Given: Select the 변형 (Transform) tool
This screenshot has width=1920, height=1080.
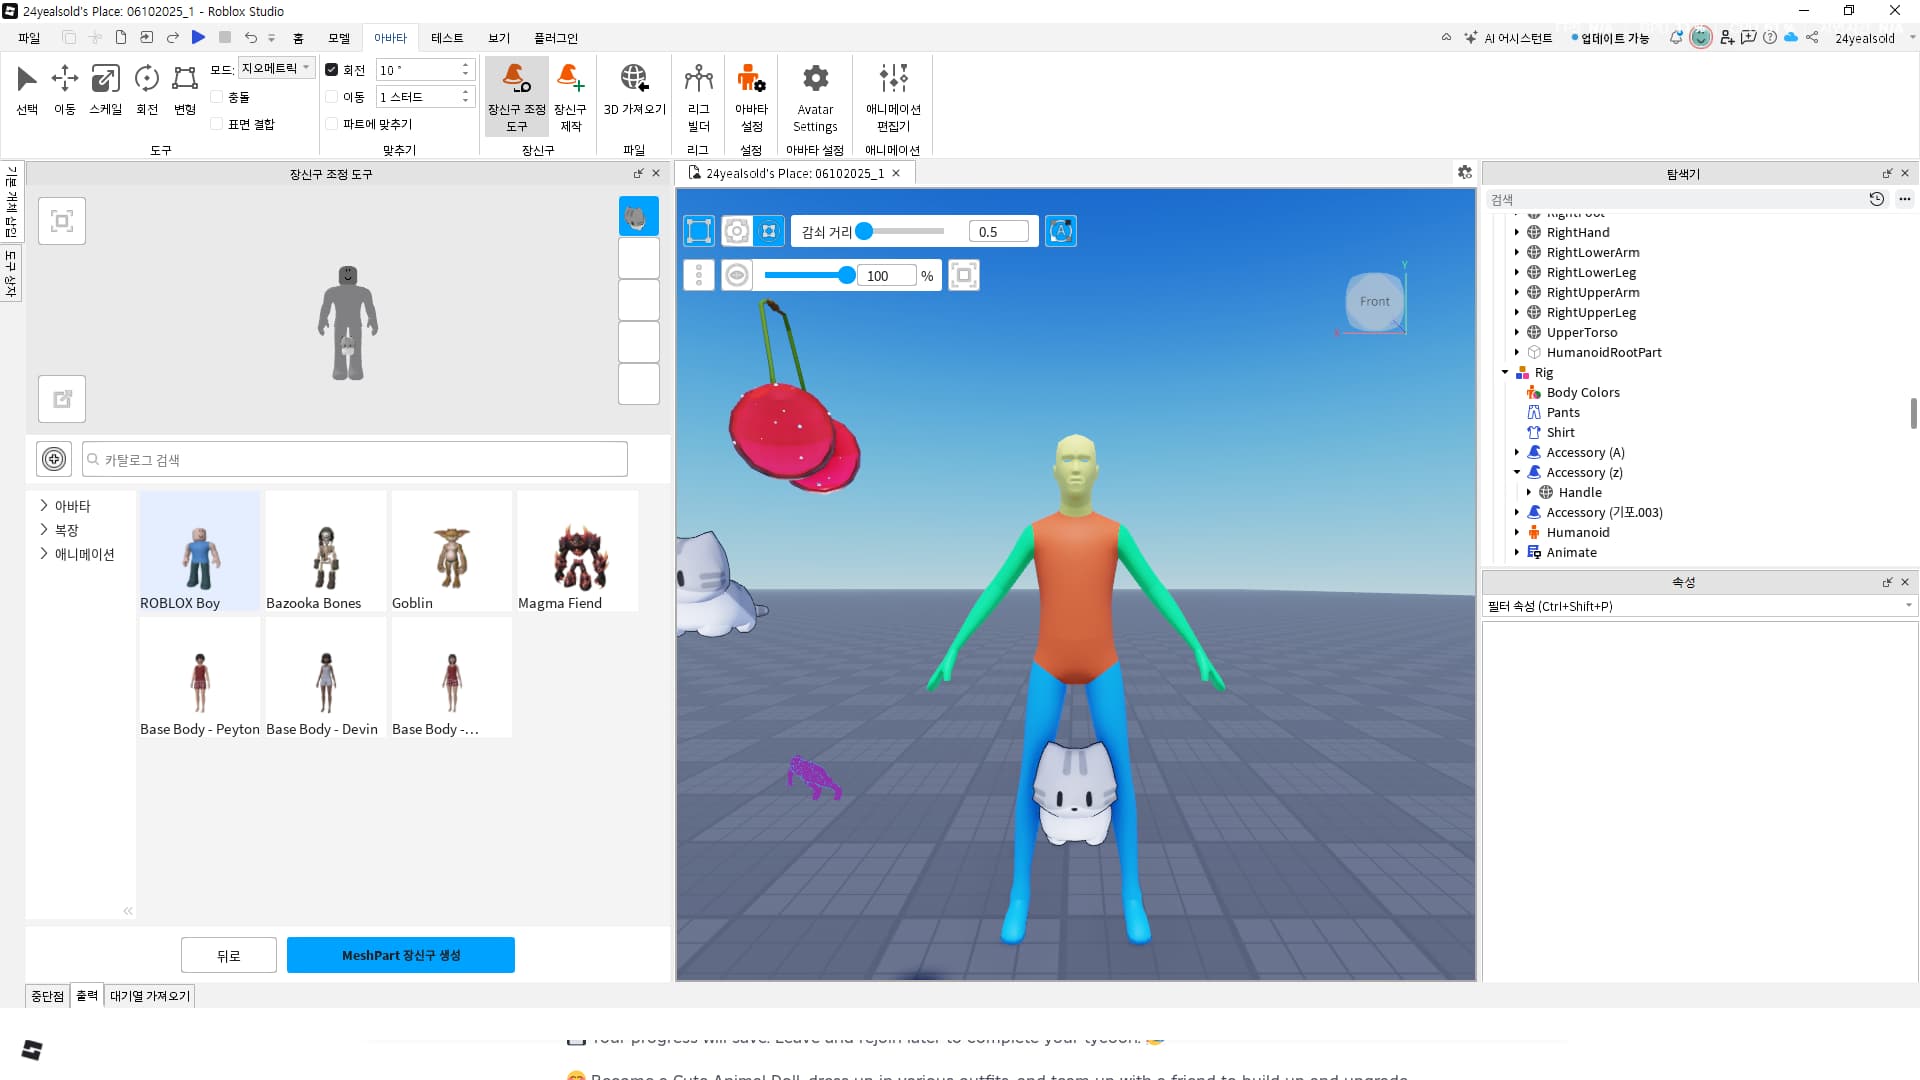Looking at the screenshot, I should [x=185, y=88].
